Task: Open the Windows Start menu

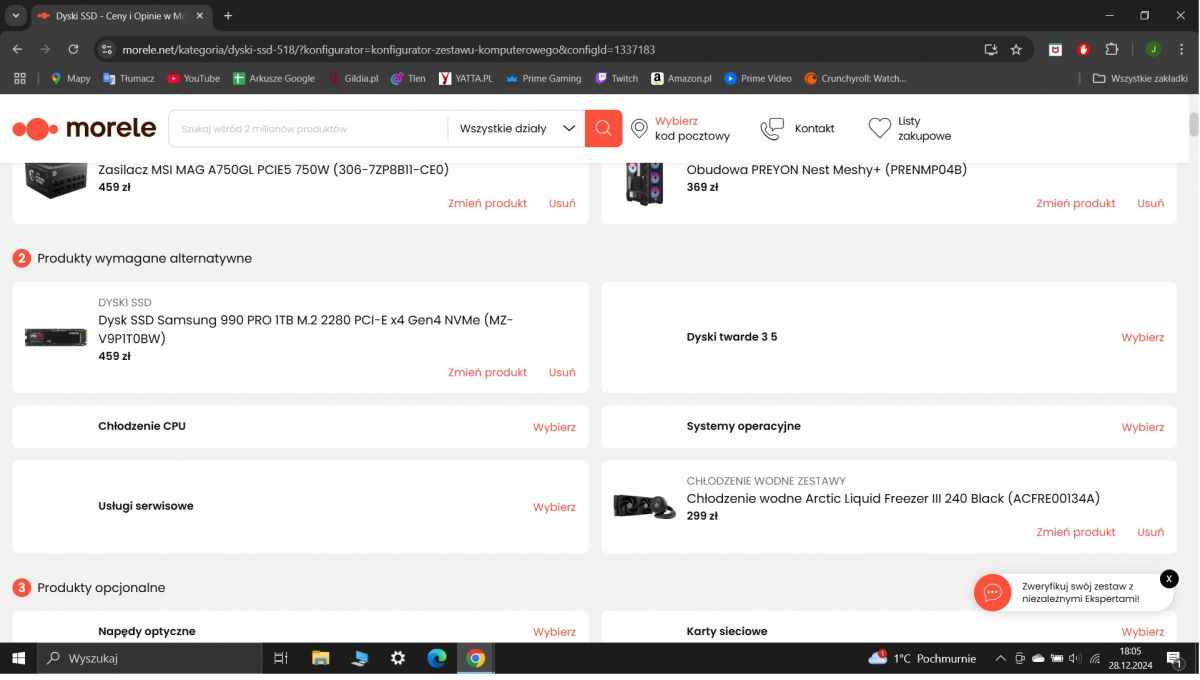Action: (18, 658)
